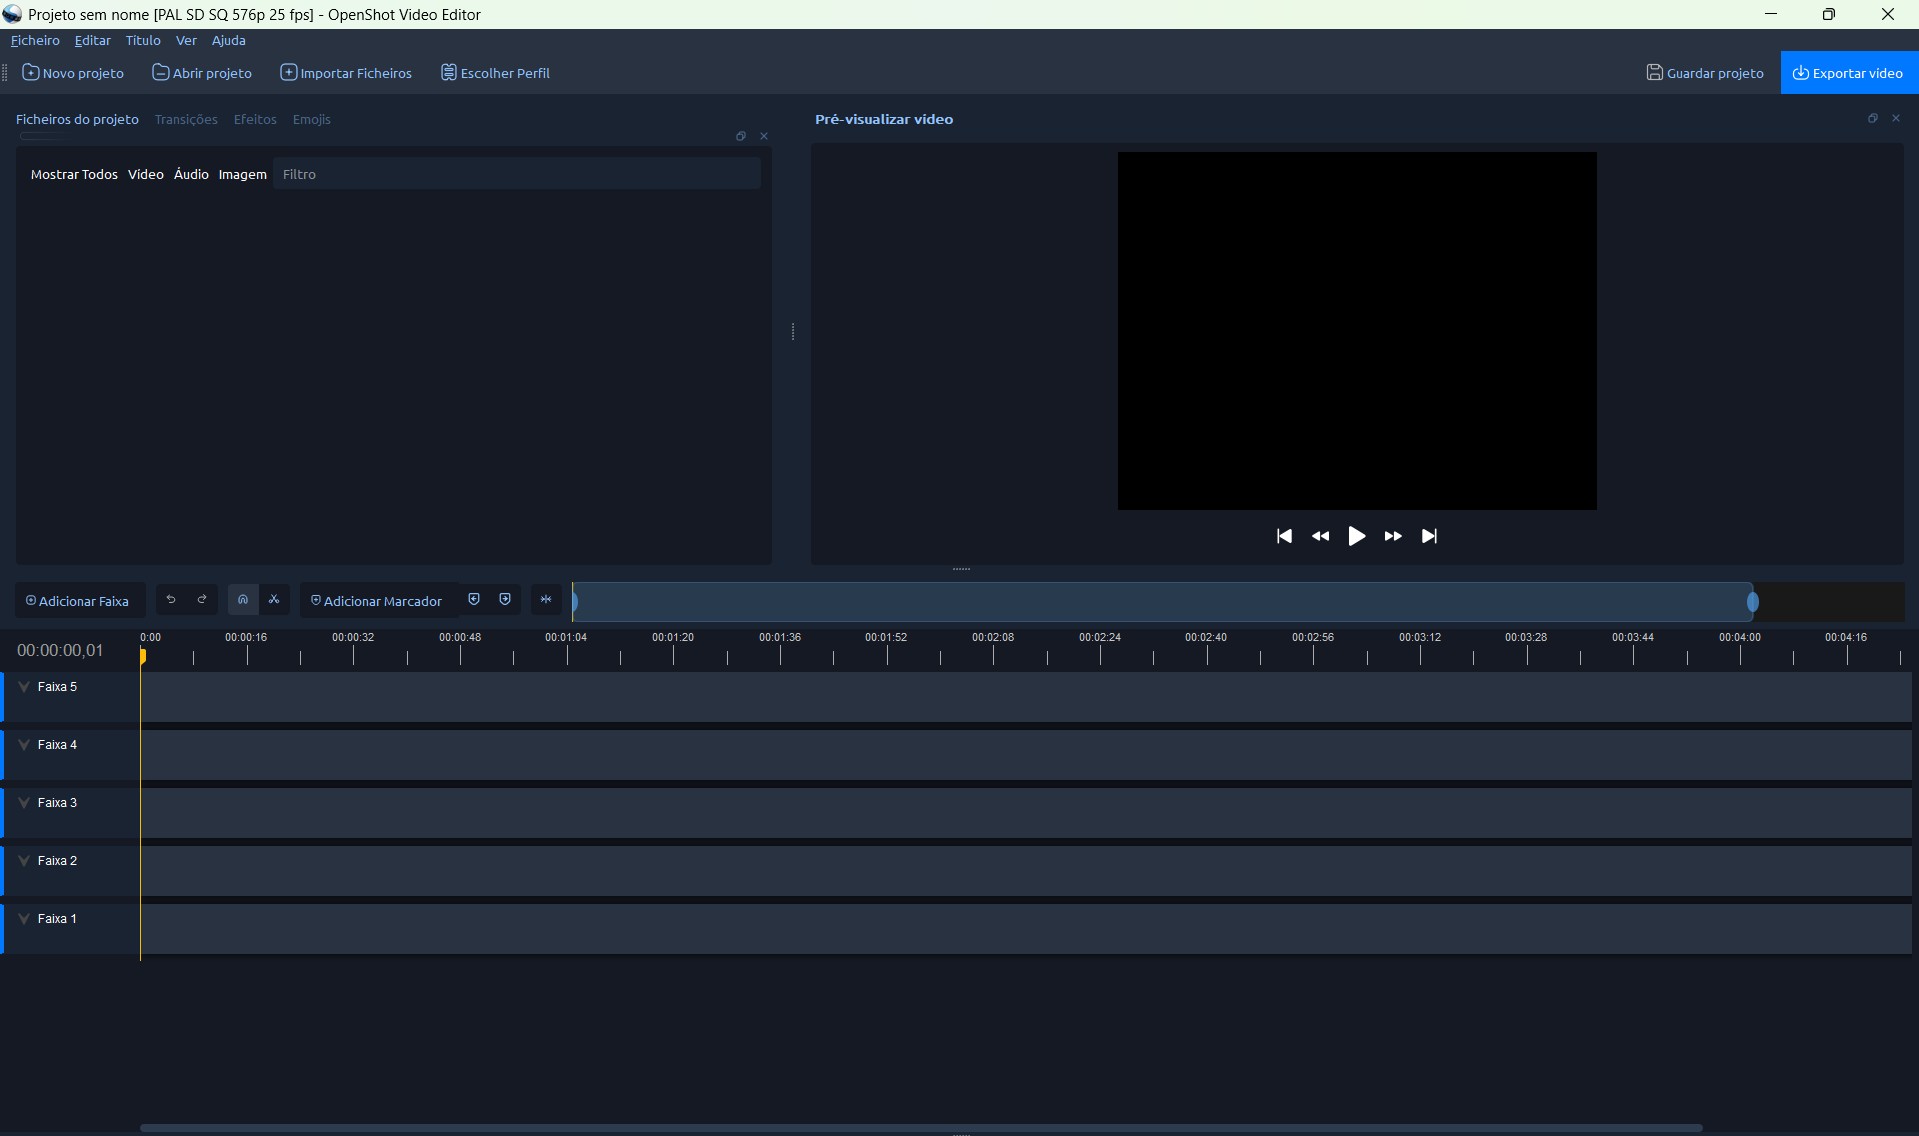Switch to the Emojis tab
Screen dimensions: 1919x1136
pyautogui.click(x=312, y=119)
